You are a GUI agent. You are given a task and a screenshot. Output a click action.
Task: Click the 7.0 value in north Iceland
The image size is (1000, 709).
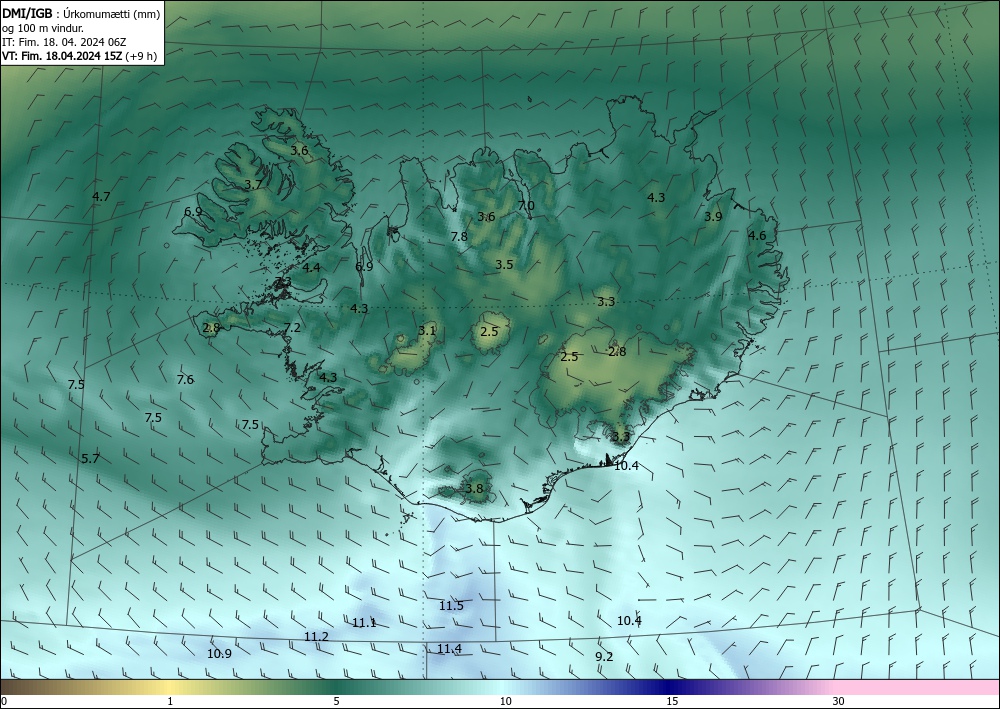click(x=526, y=205)
